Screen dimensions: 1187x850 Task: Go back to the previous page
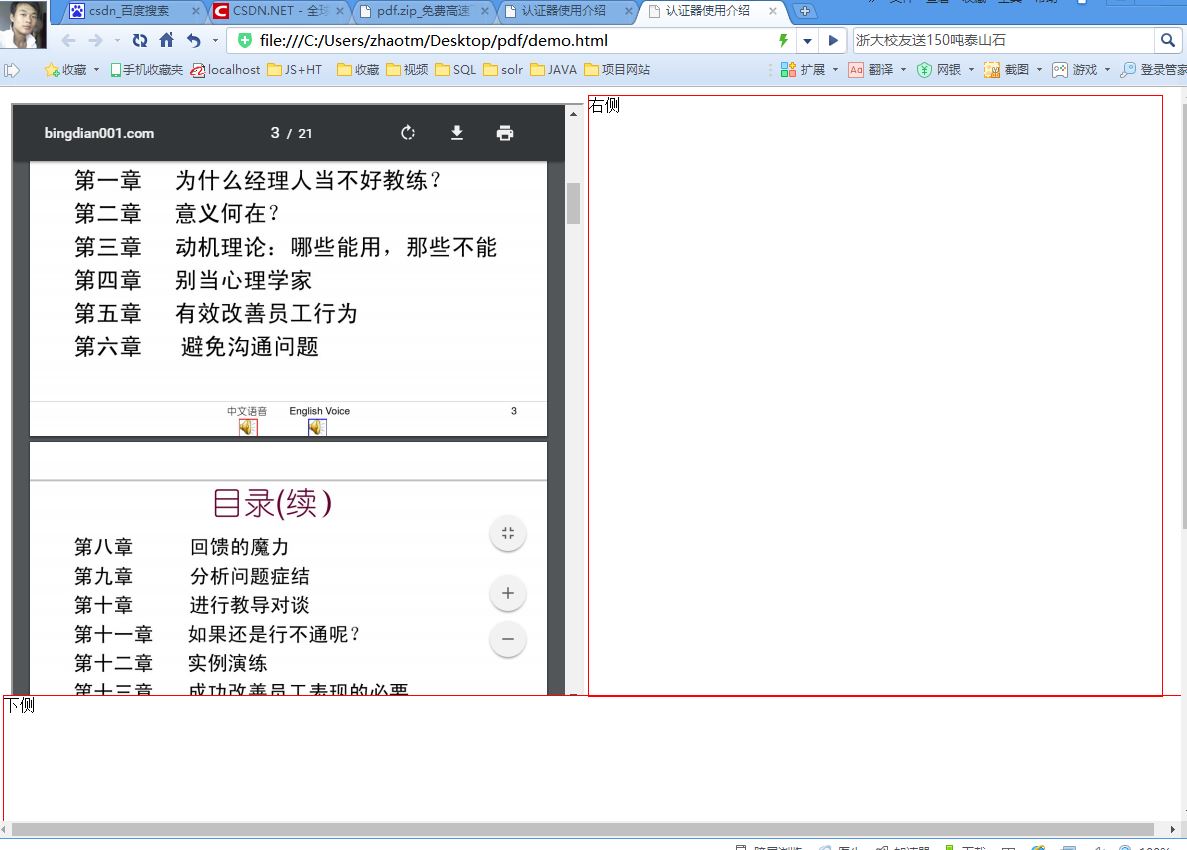tap(69, 40)
